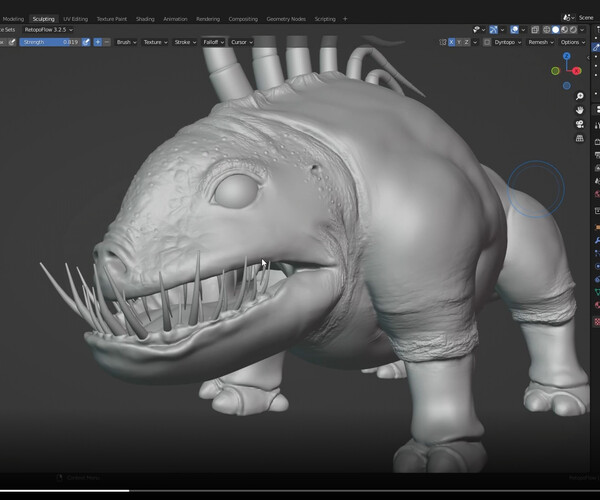Select wireframe viewport shading mode
The height and width of the screenshot is (500, 600).
tap(546, 30)
